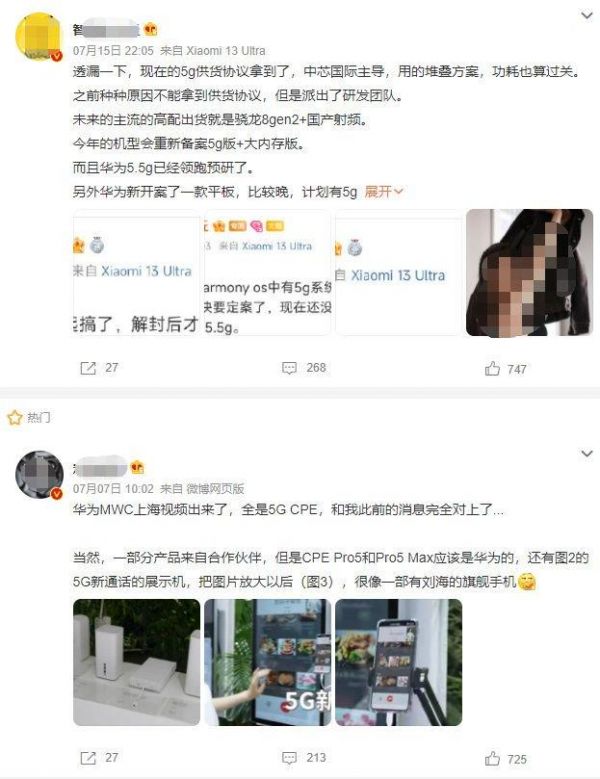This screenshot has width=600, height=779.
Task: Open second post's chevron options menu
Action: [587, 454]
